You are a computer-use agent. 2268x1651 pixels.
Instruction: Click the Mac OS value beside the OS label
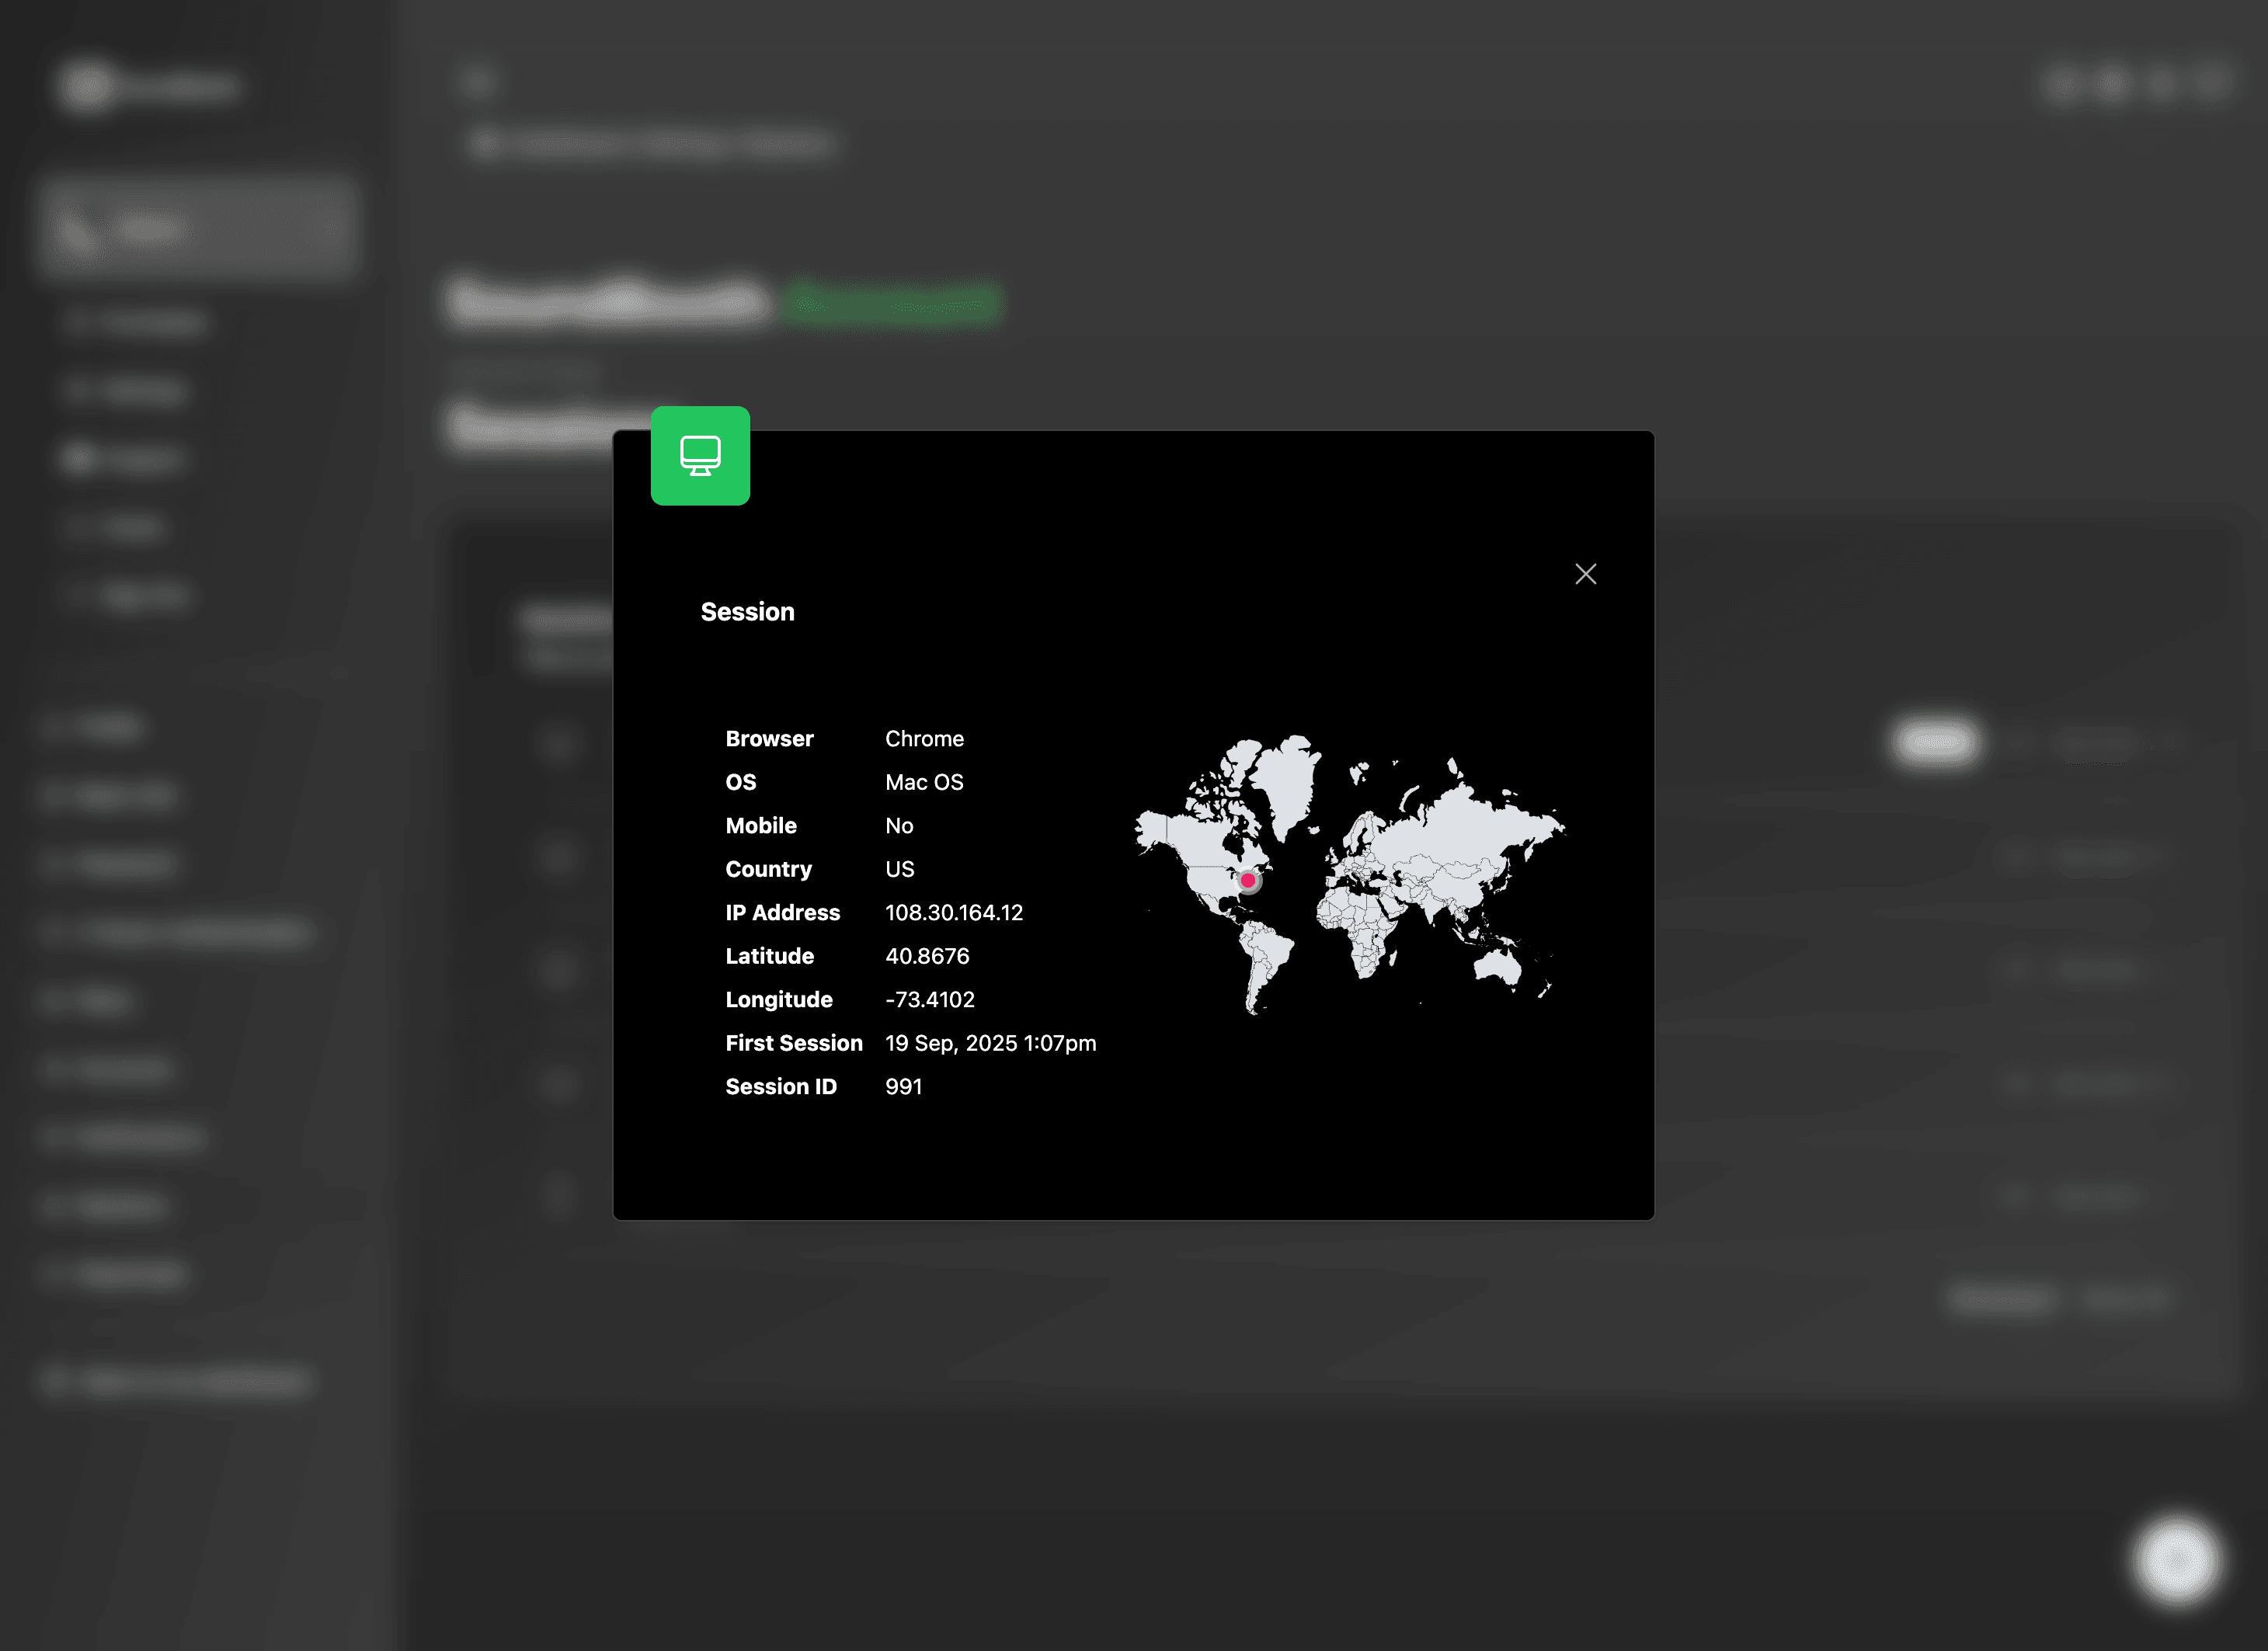click(923, 782)
